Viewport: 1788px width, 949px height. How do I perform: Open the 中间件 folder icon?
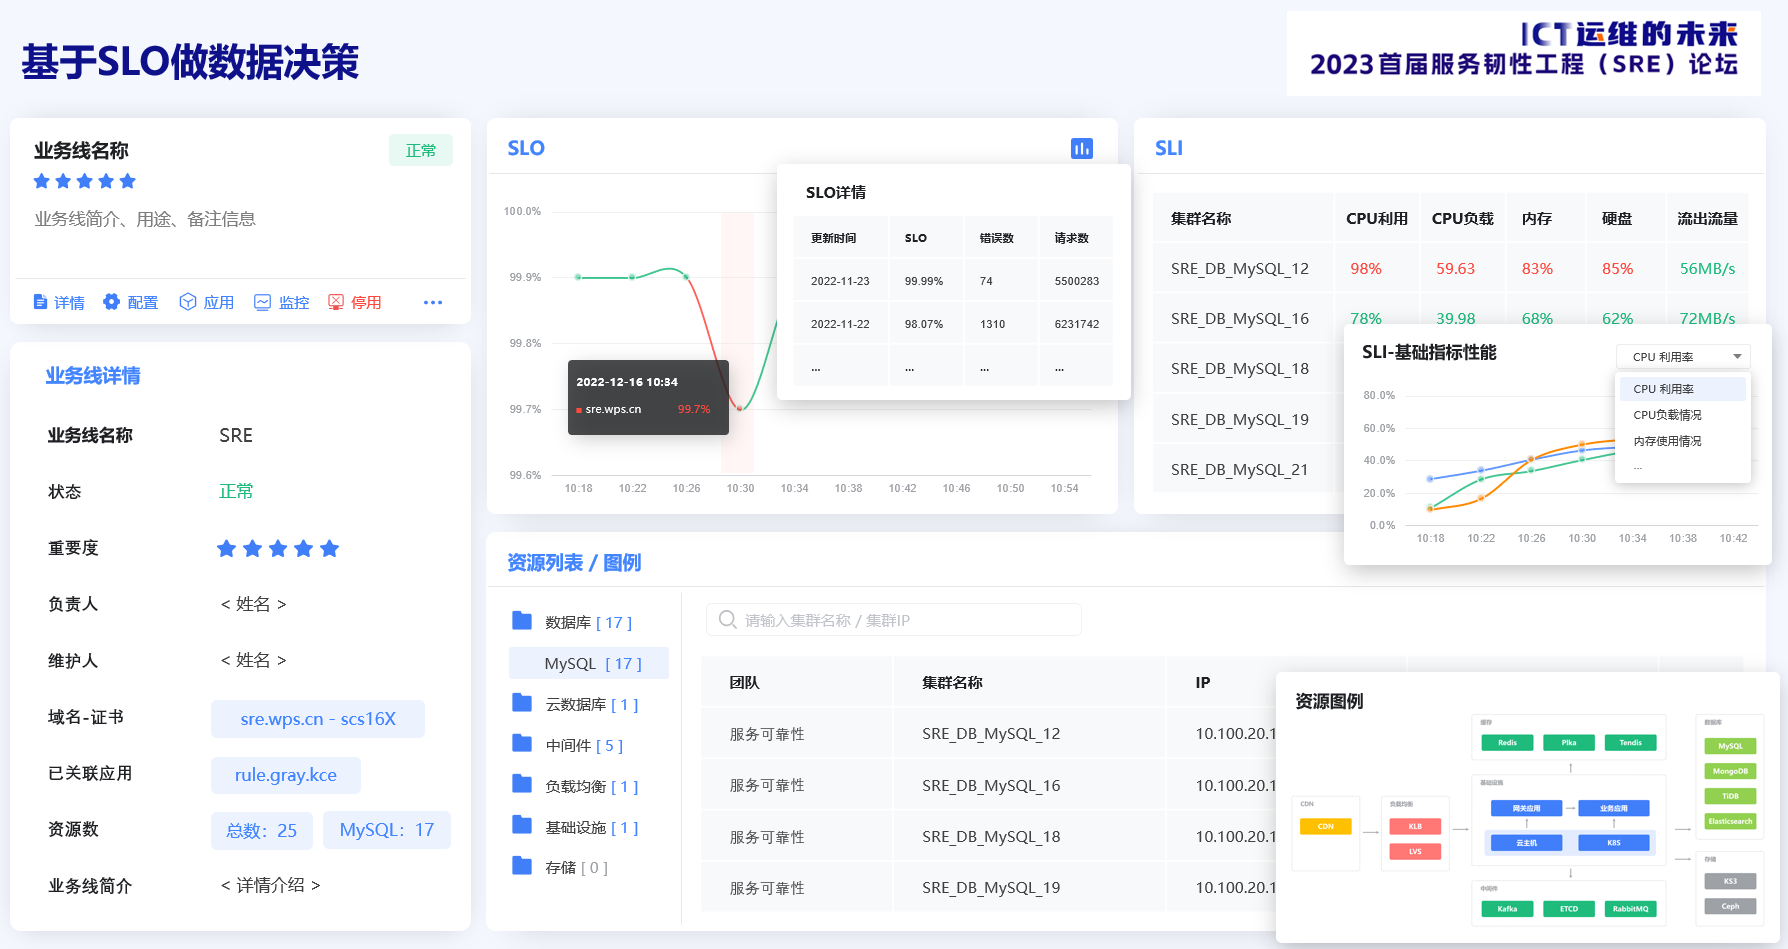(x=522, y=743)
